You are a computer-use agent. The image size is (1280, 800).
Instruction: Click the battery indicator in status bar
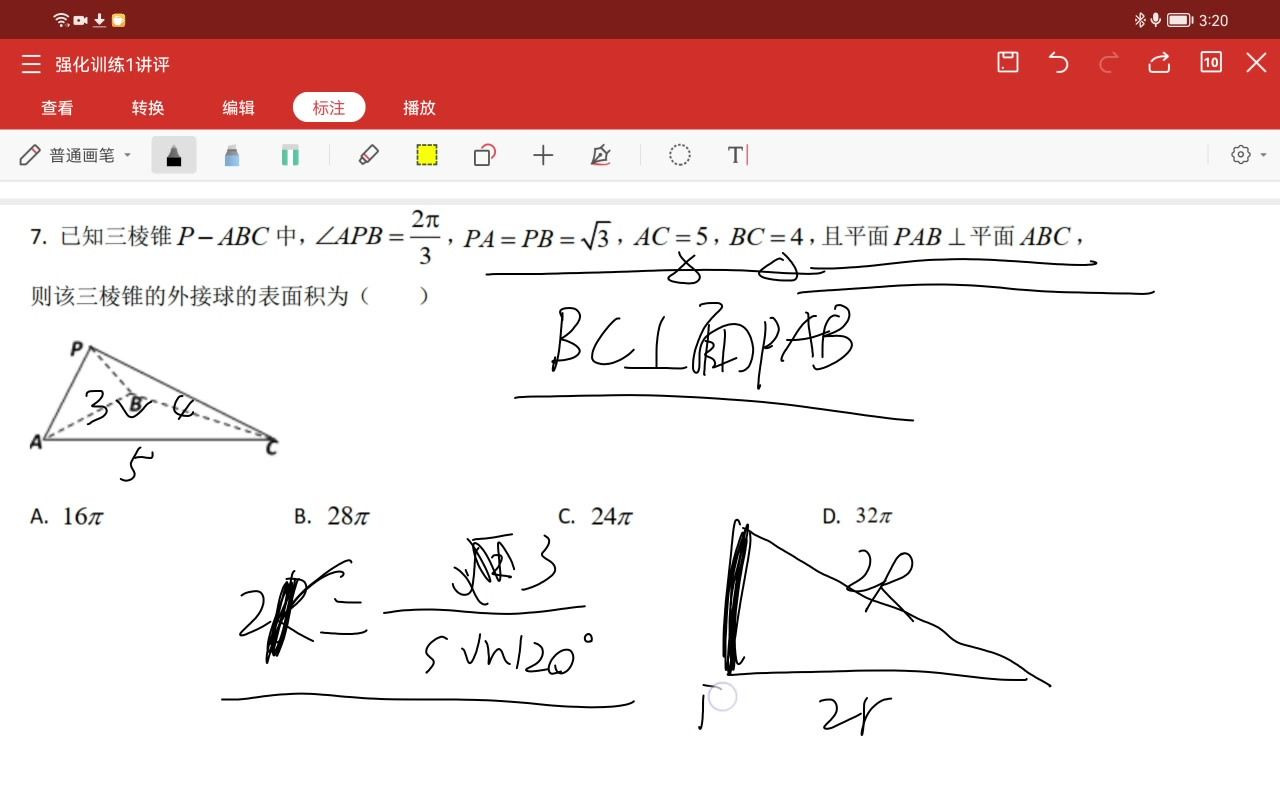tap(1180, 20)
